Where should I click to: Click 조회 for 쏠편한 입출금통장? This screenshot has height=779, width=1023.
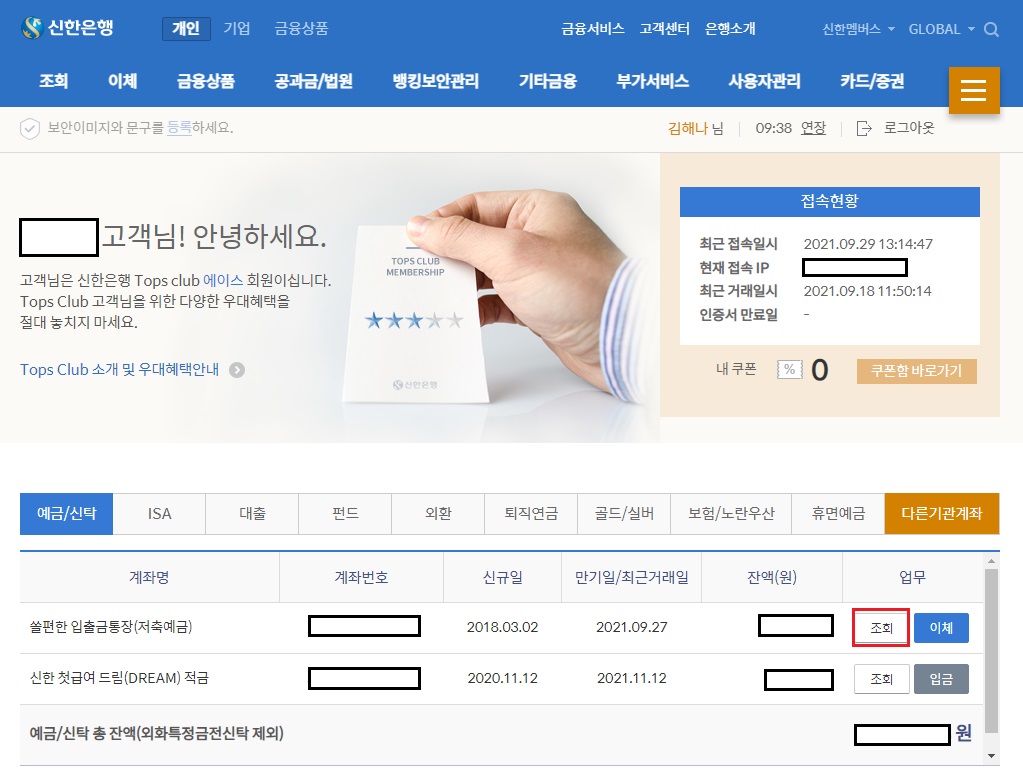click(x=881, y=628)
